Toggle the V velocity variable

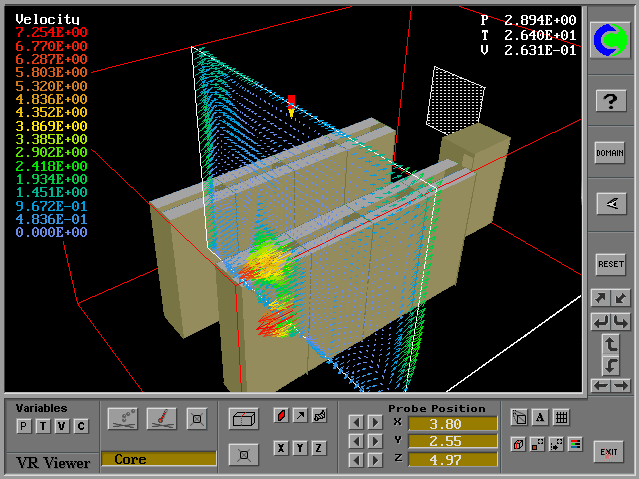61,427
